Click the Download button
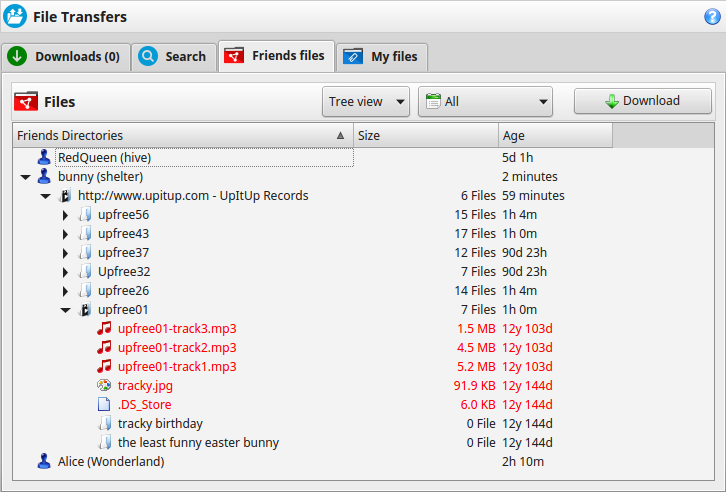Viewport: 726px width, 492px height. tap(643, 101)
